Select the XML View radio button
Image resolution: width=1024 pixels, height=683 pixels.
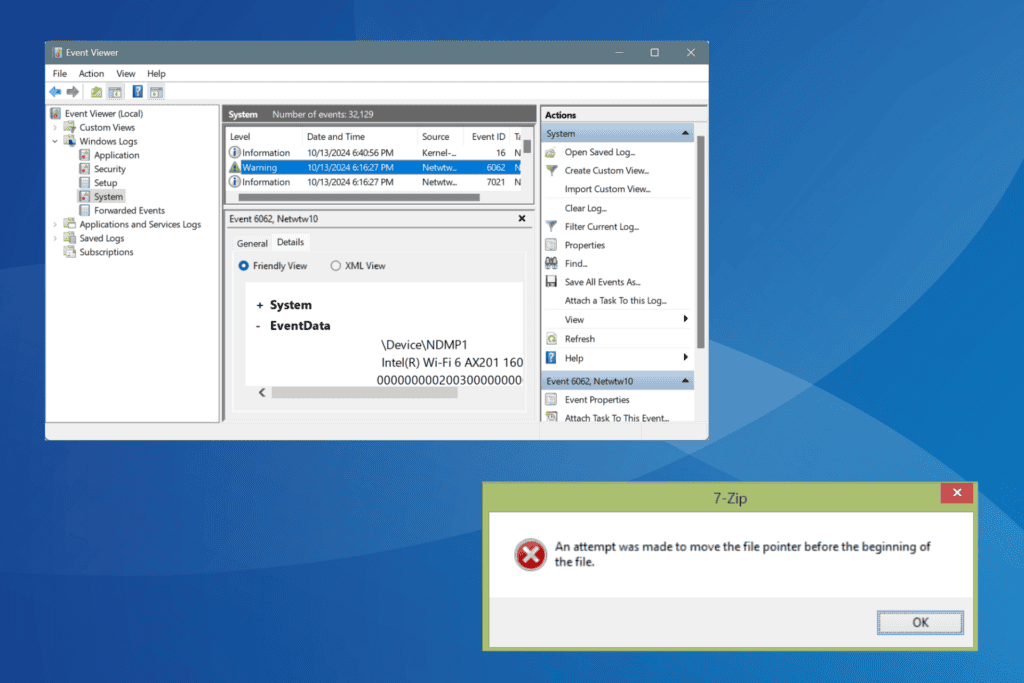pyautogui.click(x=335, y=266)
